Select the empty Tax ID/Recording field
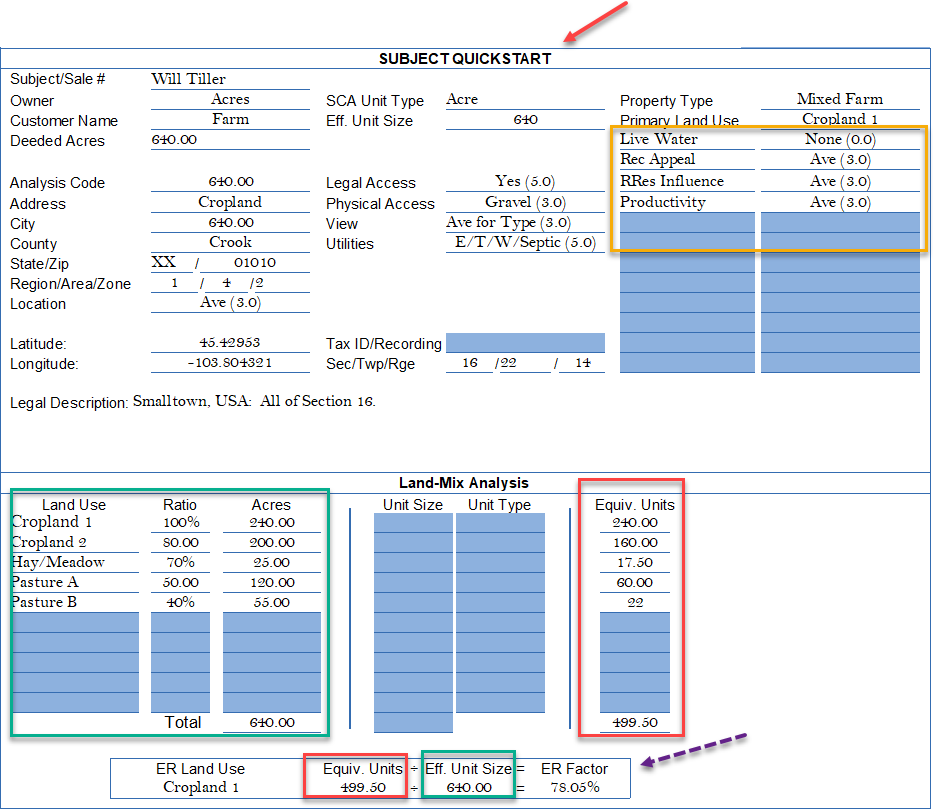Image resolution: width=934 pixels, height=809 pixels. pyautogui.click(x=525, y=343)
